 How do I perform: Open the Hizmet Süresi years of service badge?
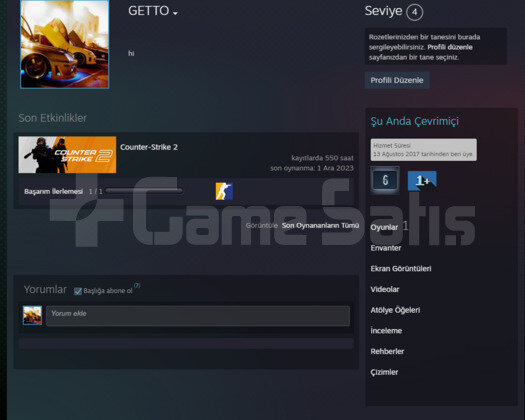(424, 150)
